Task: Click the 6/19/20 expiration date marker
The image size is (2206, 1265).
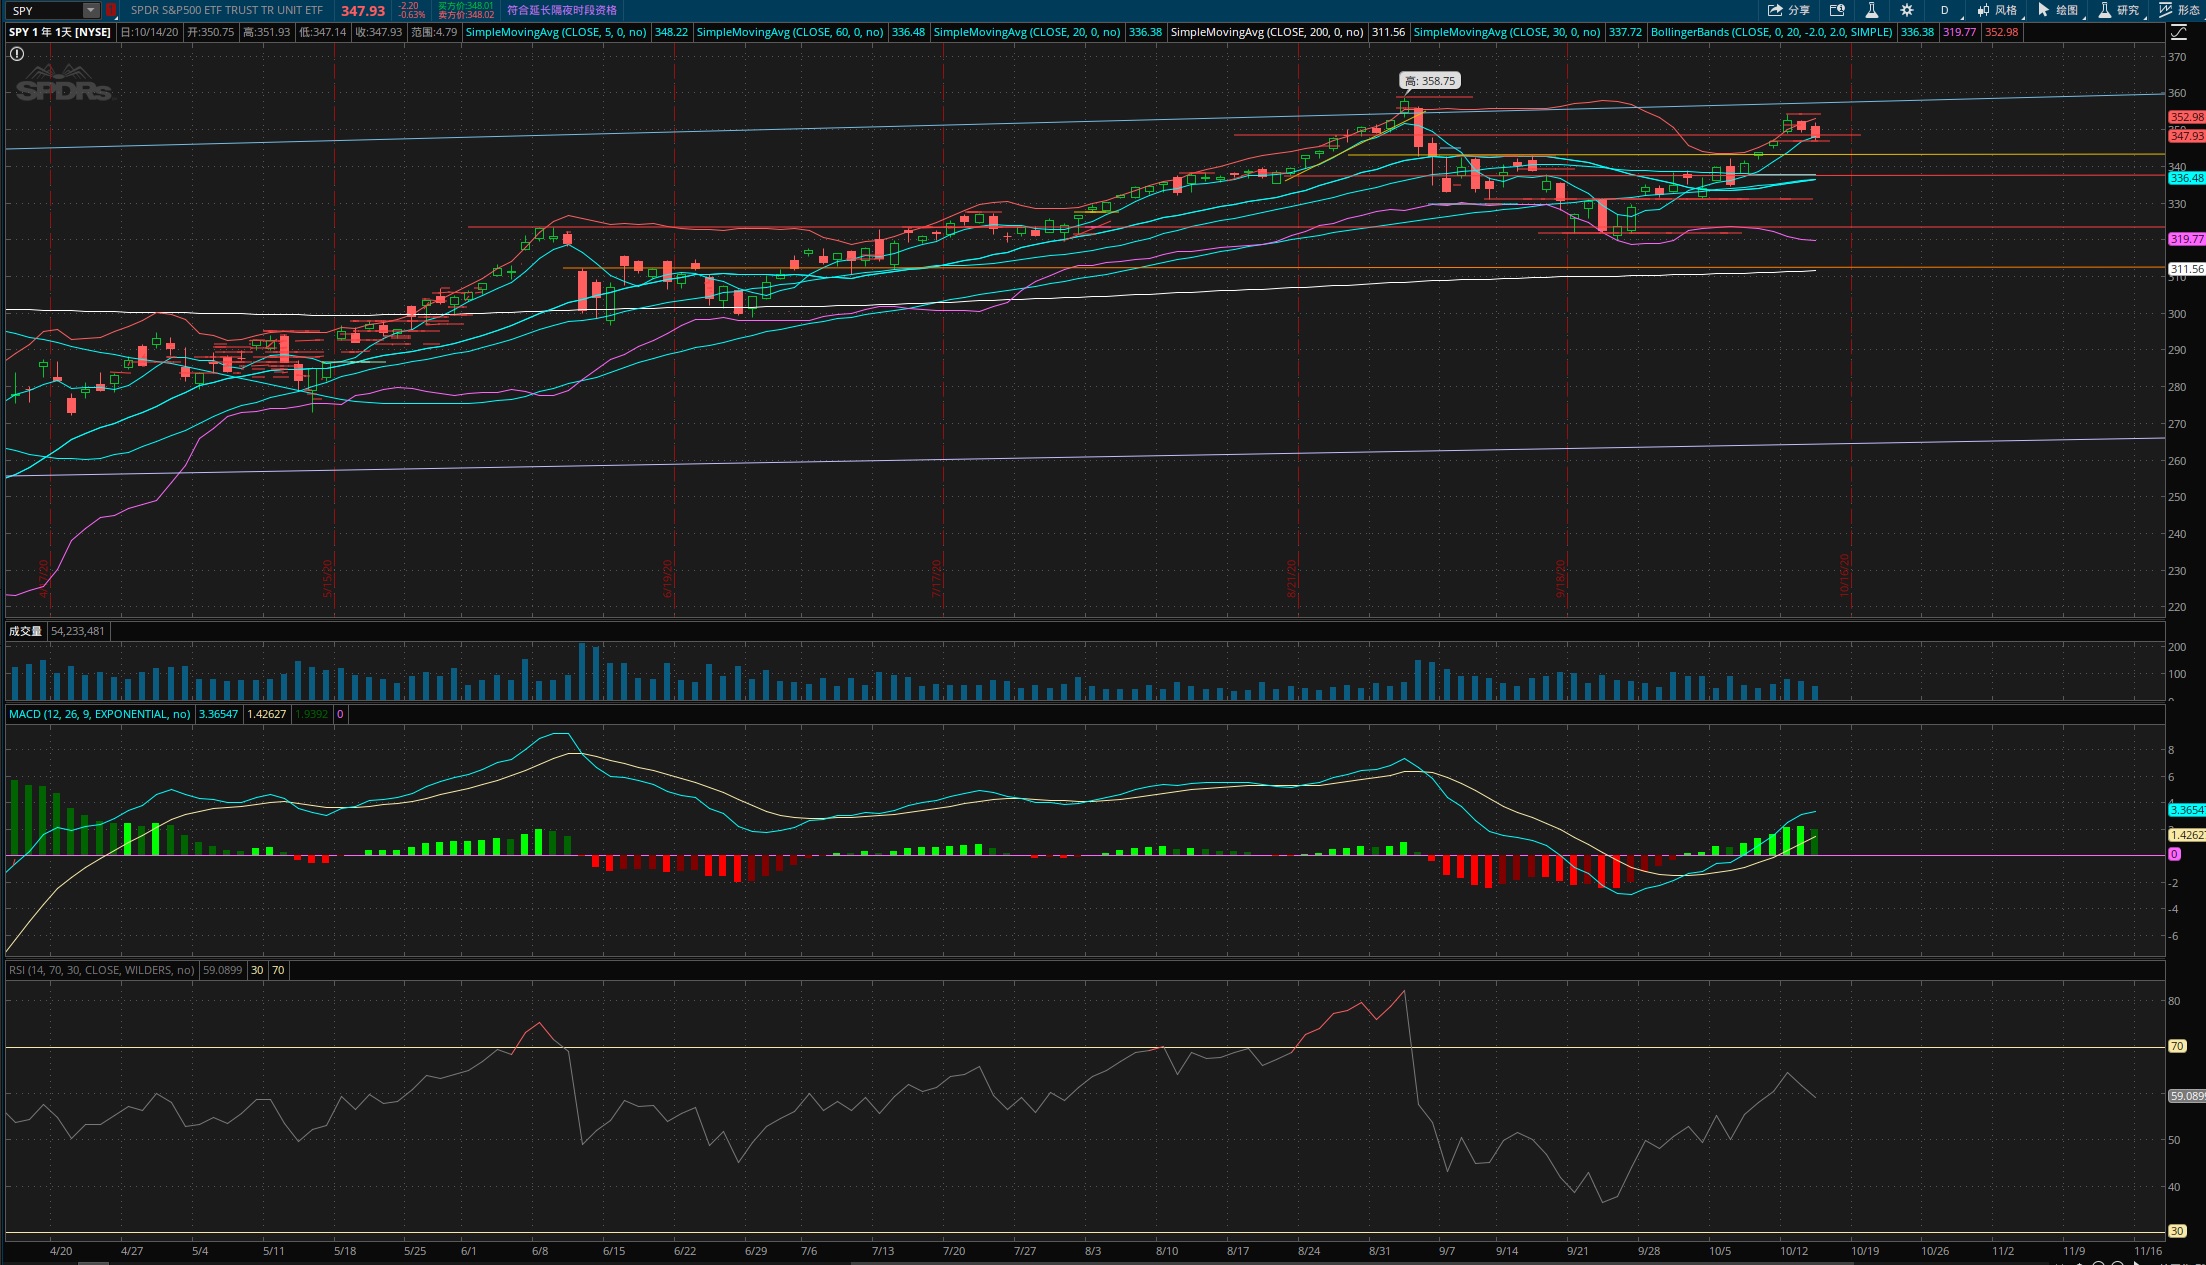Action: (668, 579)
